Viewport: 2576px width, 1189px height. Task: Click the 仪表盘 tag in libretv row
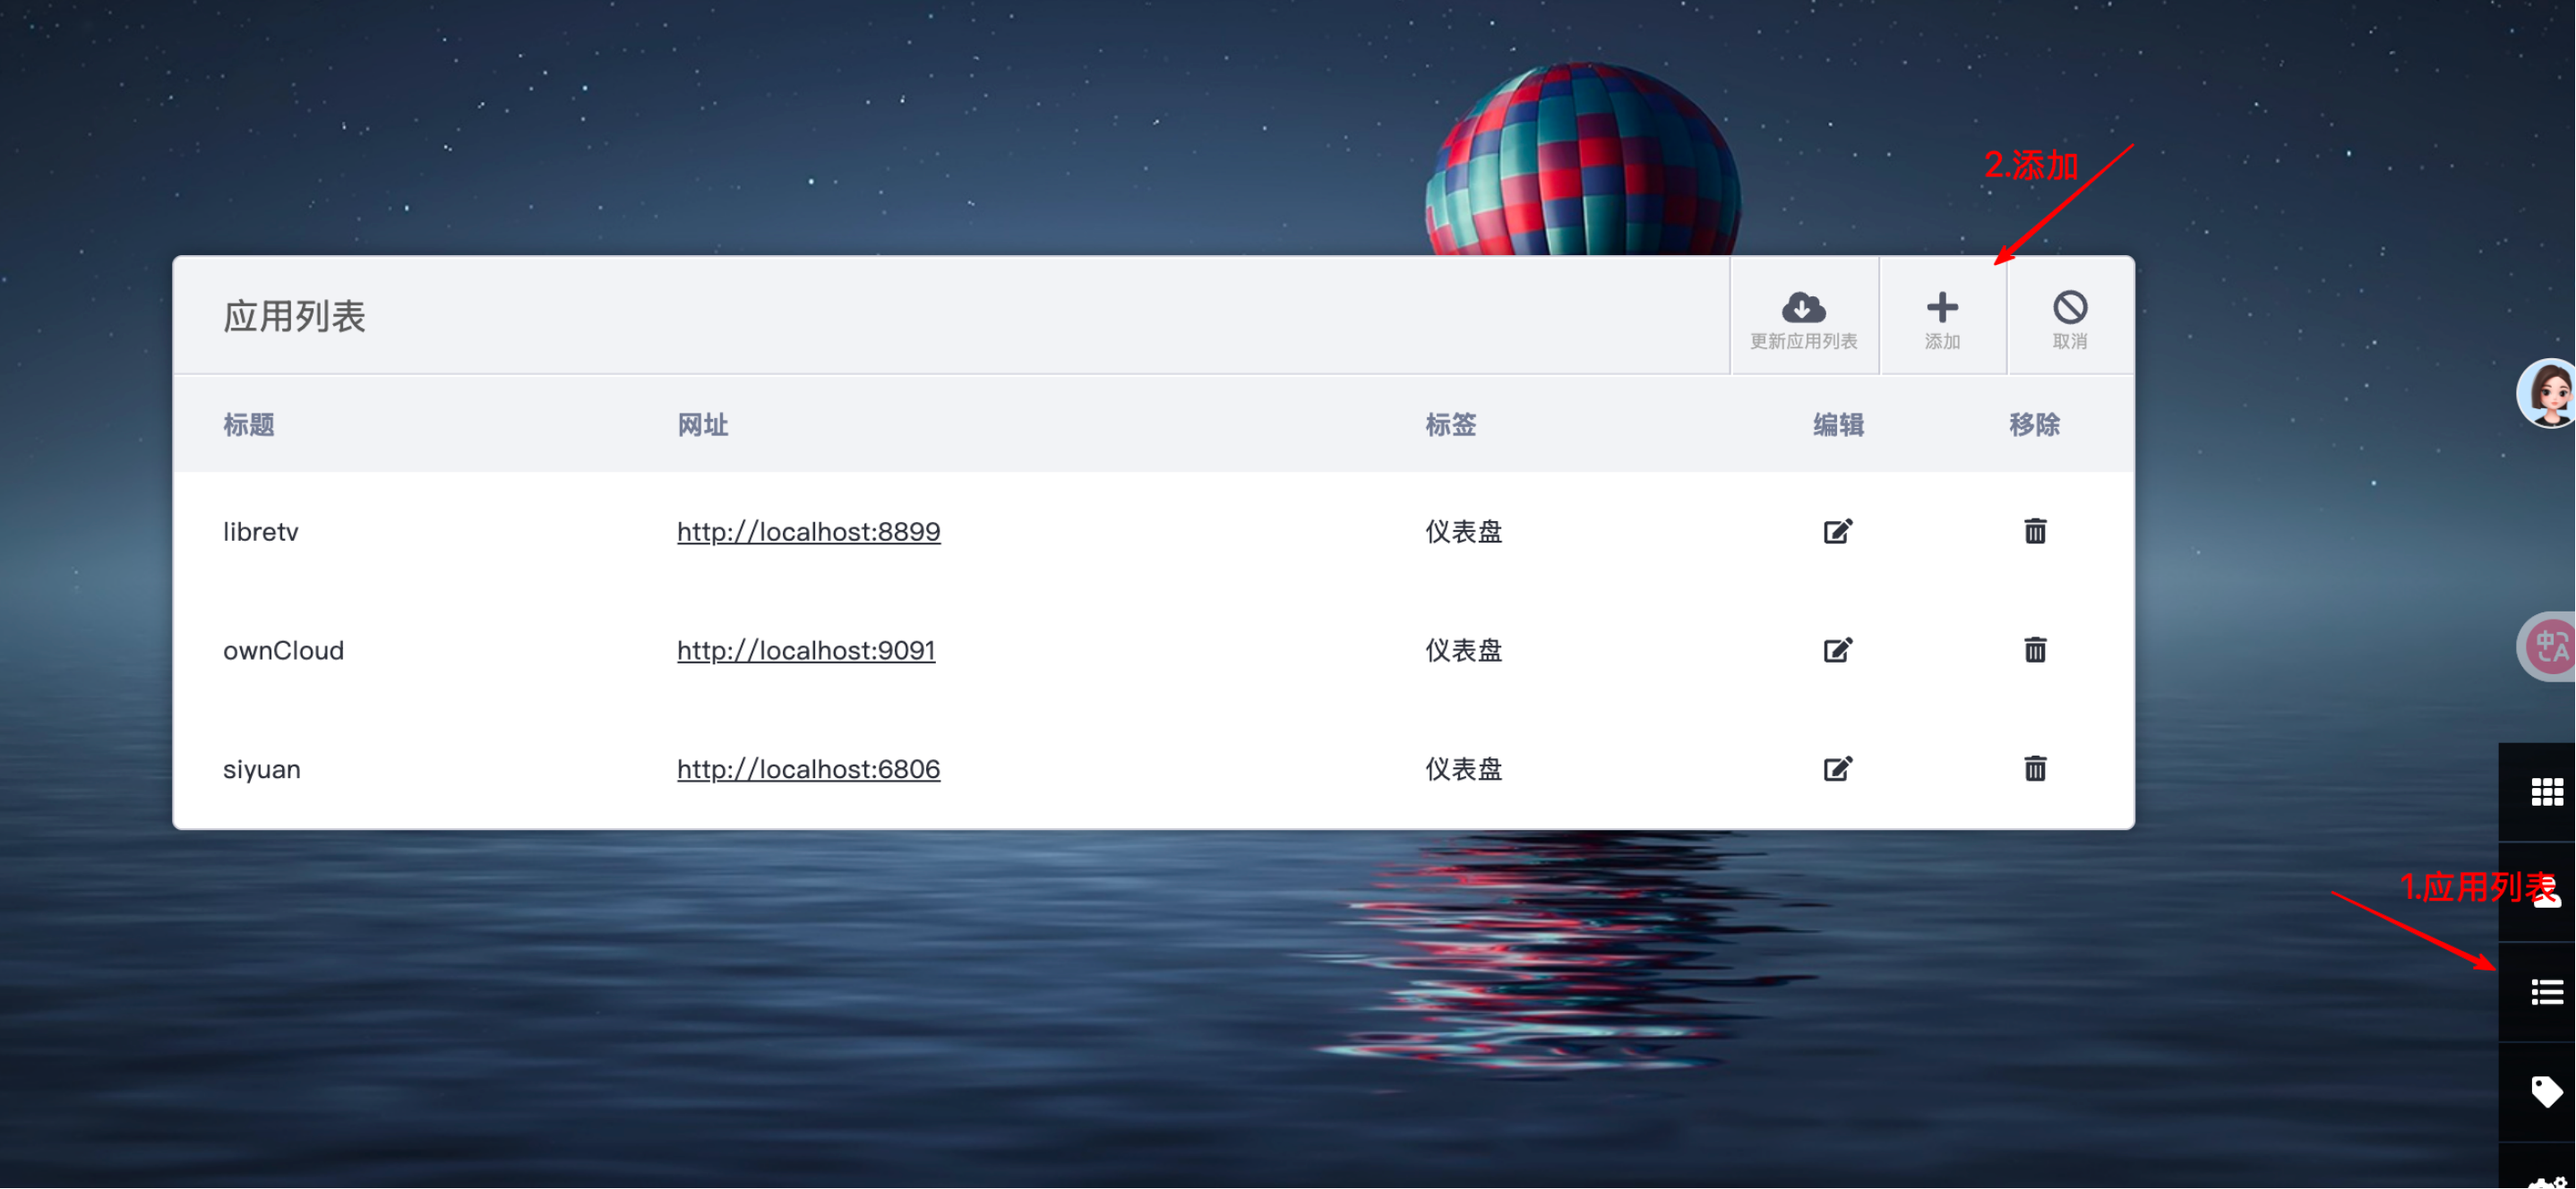coord(1464,531)
